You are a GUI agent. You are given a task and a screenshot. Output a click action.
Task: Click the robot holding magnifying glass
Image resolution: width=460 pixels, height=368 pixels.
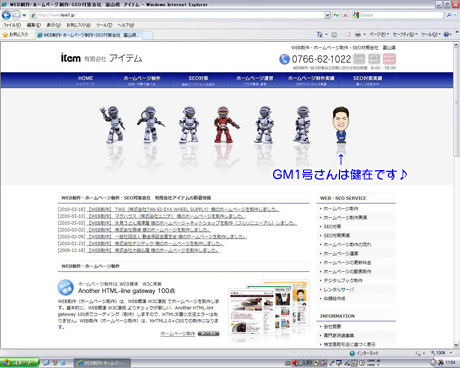(150, 125)
